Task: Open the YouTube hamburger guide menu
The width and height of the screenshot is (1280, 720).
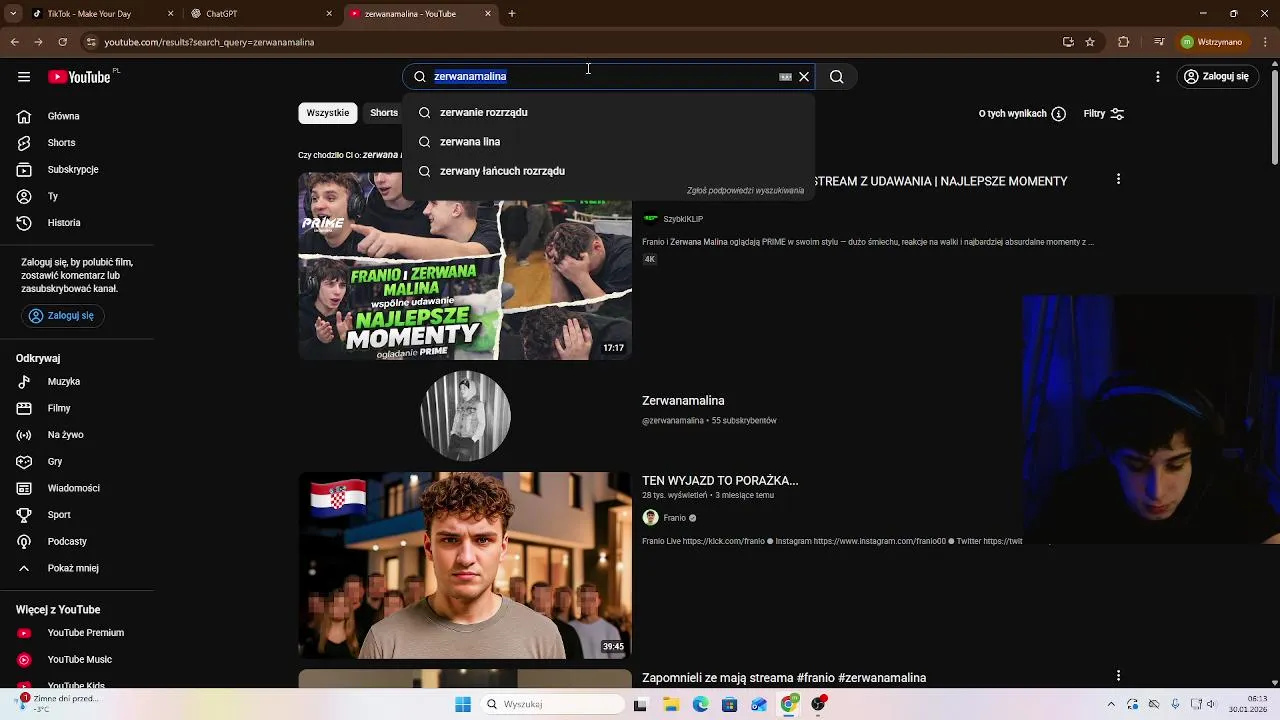Action: (24, 77)
